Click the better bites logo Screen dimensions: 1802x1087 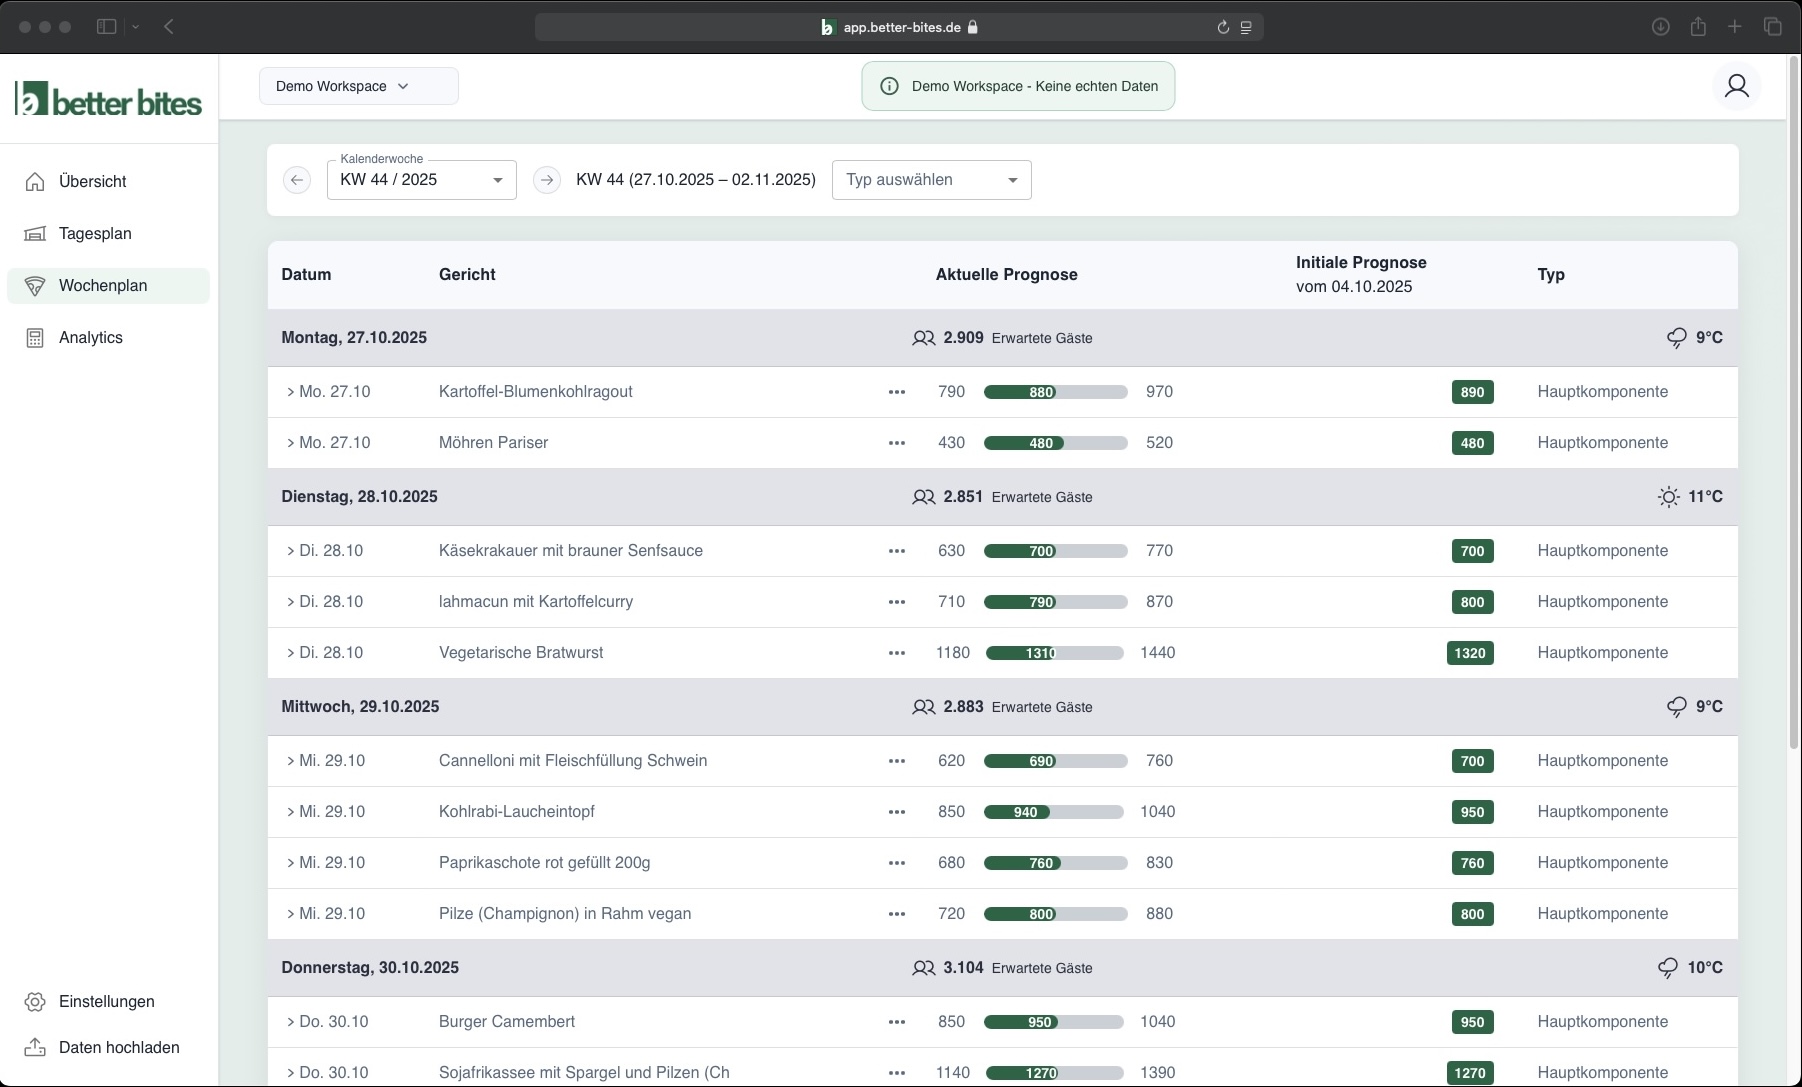(109, 100)
